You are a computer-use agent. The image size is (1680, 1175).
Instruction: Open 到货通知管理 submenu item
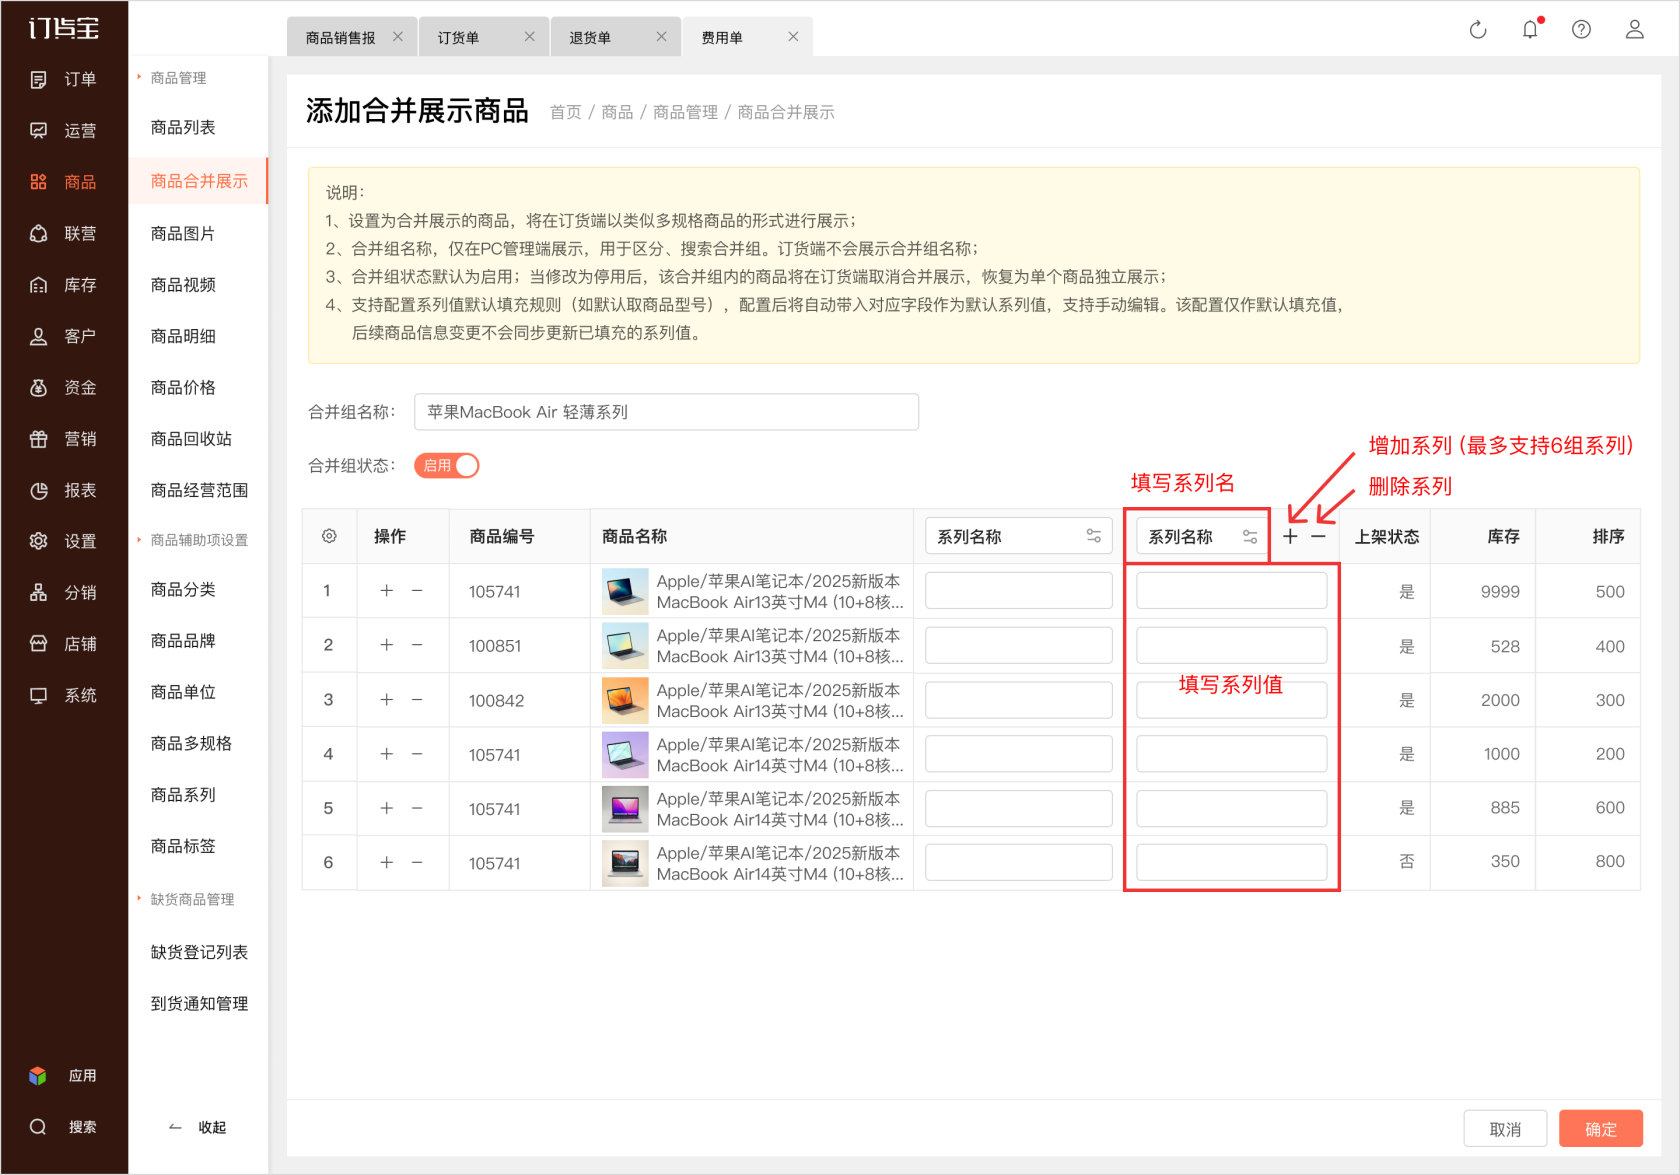[199, 1003]
